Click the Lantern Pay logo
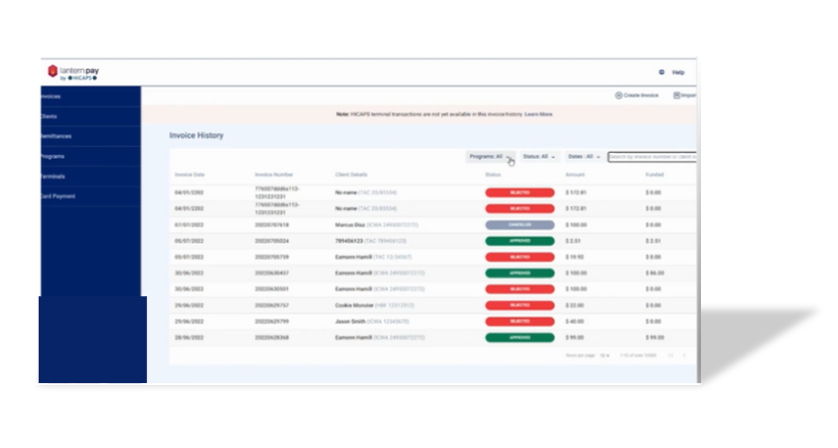 [73, 73]
